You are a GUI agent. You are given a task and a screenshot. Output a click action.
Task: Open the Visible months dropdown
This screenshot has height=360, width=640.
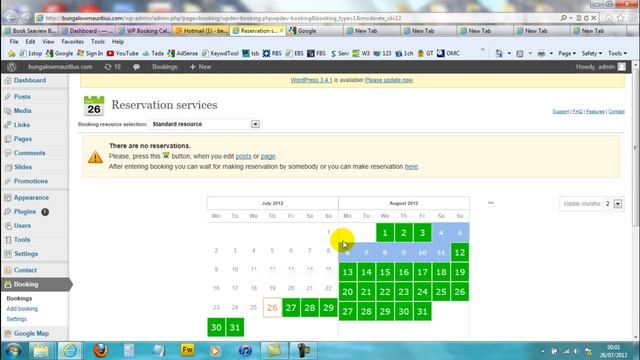(x=613, y=204)
